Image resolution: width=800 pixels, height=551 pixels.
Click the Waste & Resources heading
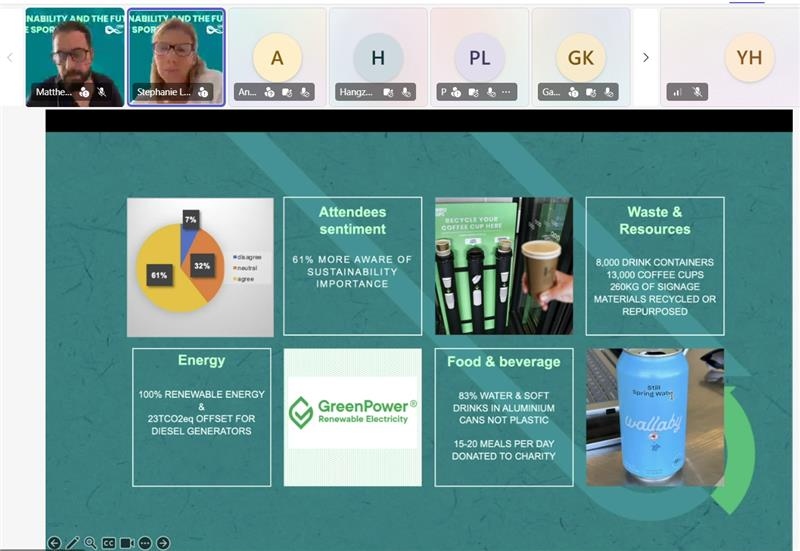655,220
